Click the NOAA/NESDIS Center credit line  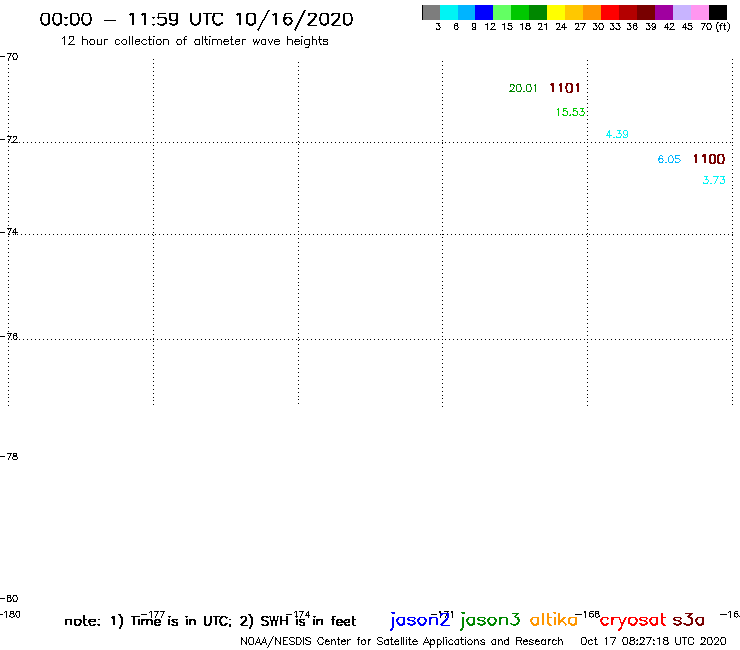point(402,641)
